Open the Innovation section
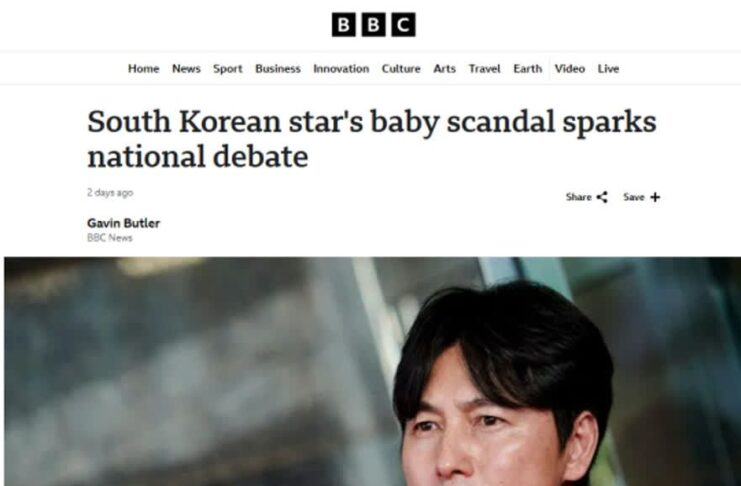This screenshot has width=741, height=486. click(x=341, y=69)
